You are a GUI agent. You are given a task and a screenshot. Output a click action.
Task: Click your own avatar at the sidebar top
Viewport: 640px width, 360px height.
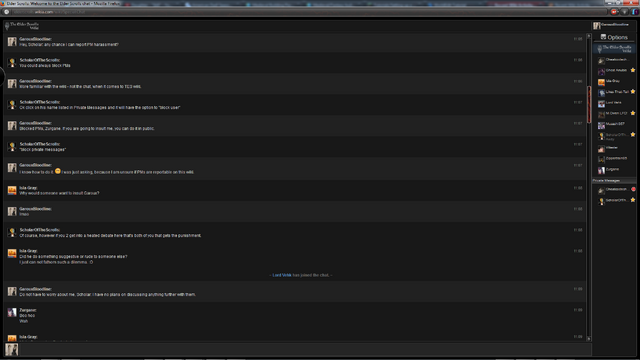click(597, 26)
